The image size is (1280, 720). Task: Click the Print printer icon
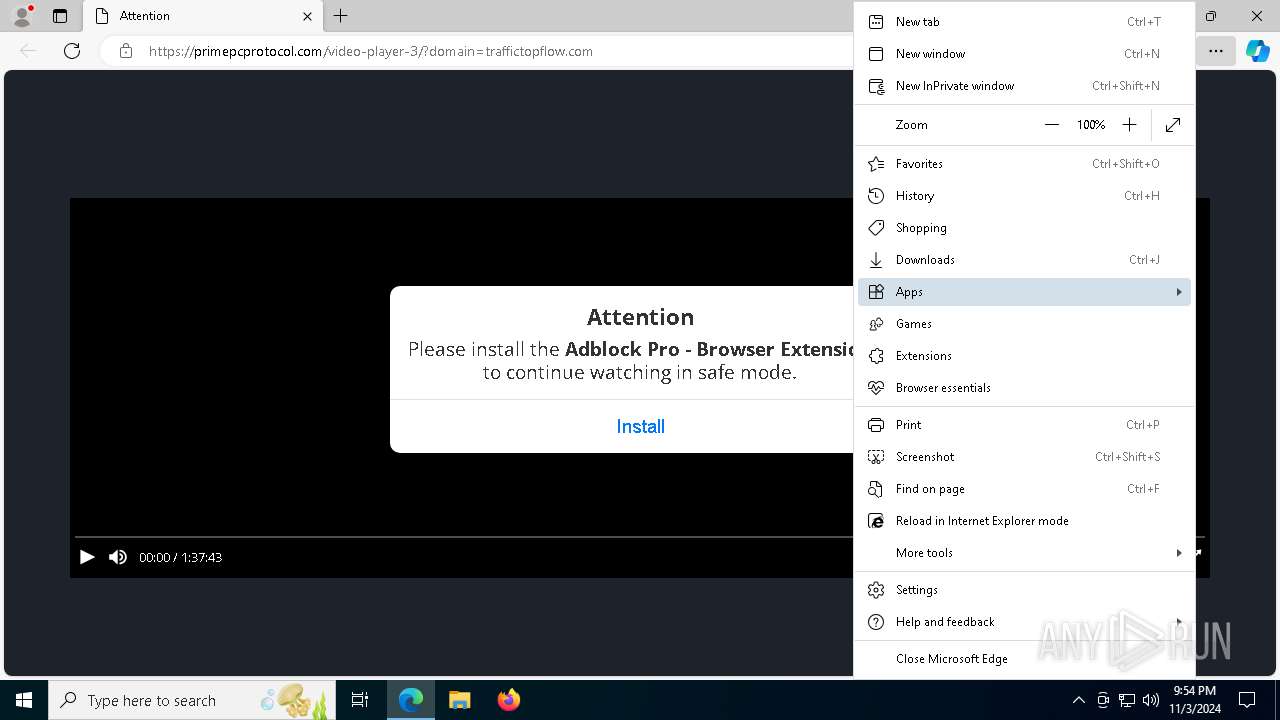(876, 425)
